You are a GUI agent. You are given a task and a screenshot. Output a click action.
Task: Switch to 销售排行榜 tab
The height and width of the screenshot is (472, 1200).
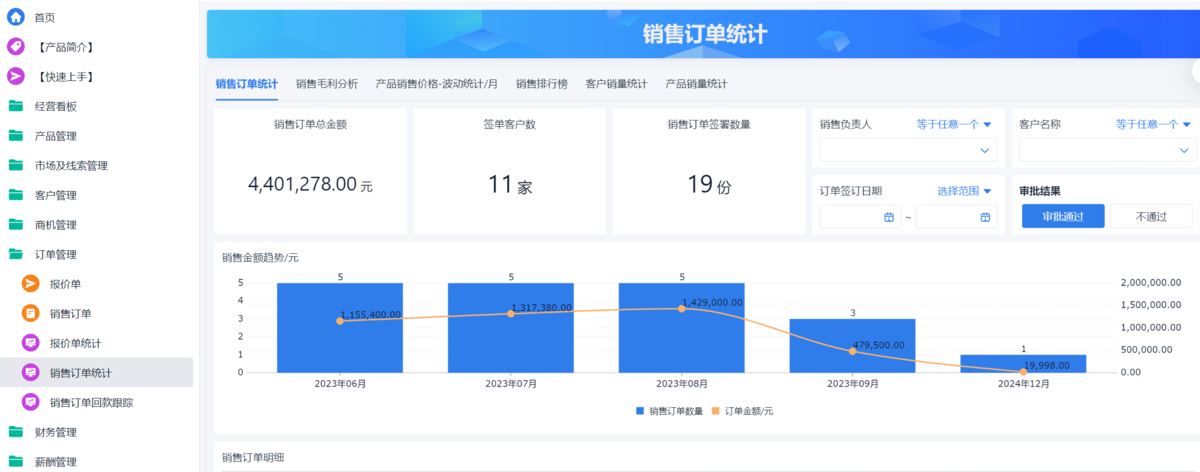click(542, 84)
